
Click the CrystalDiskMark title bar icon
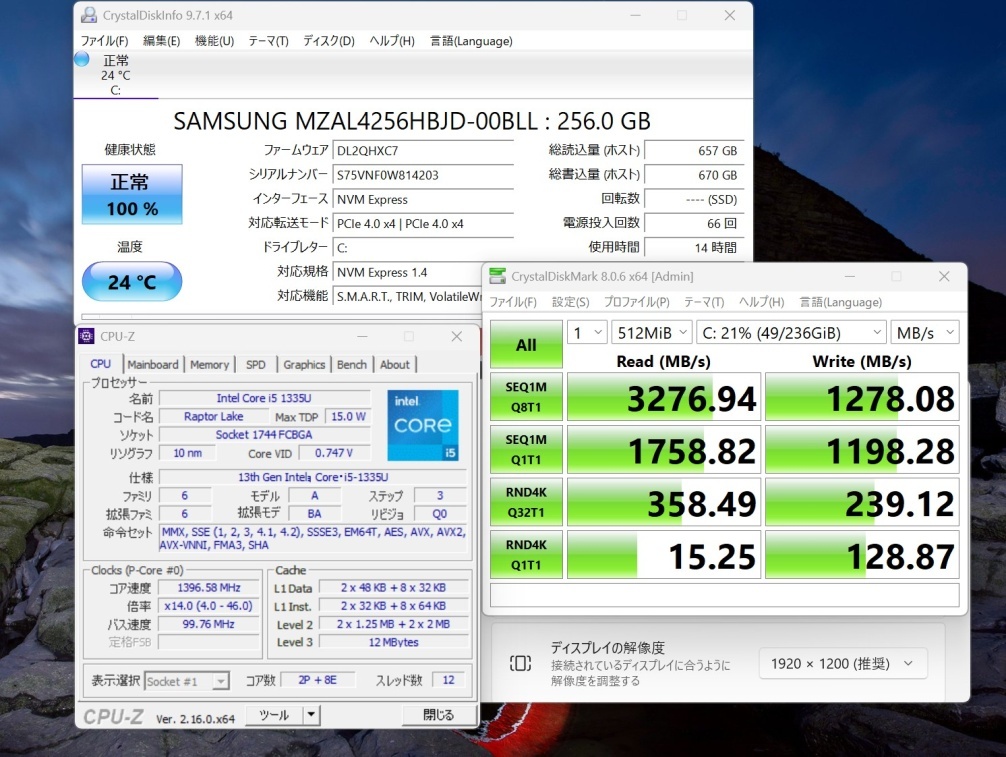(497, 276)
